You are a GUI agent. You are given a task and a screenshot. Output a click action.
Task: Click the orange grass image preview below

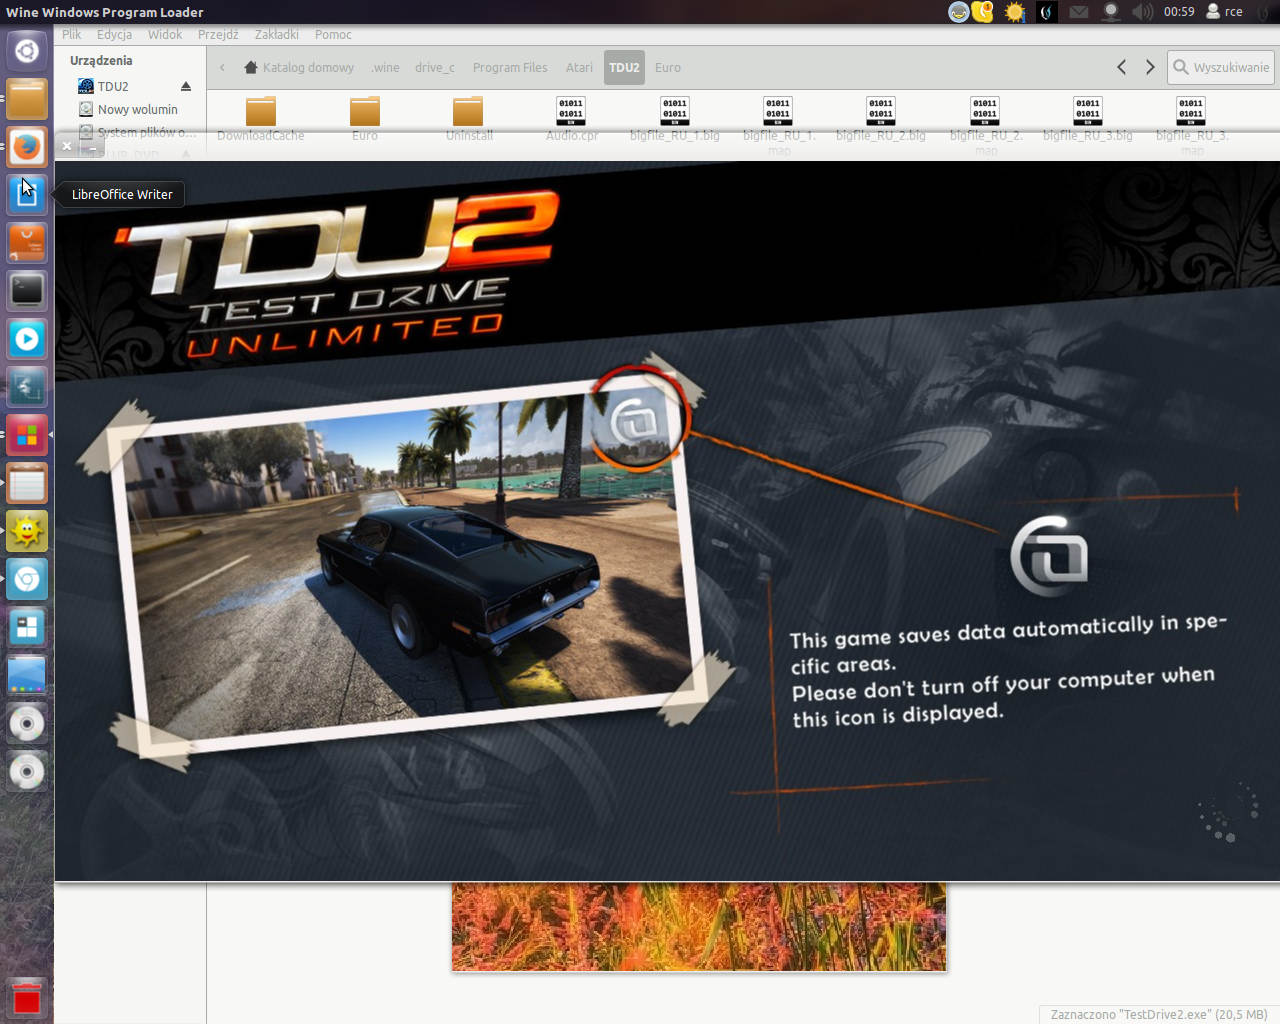click(699, 926)
